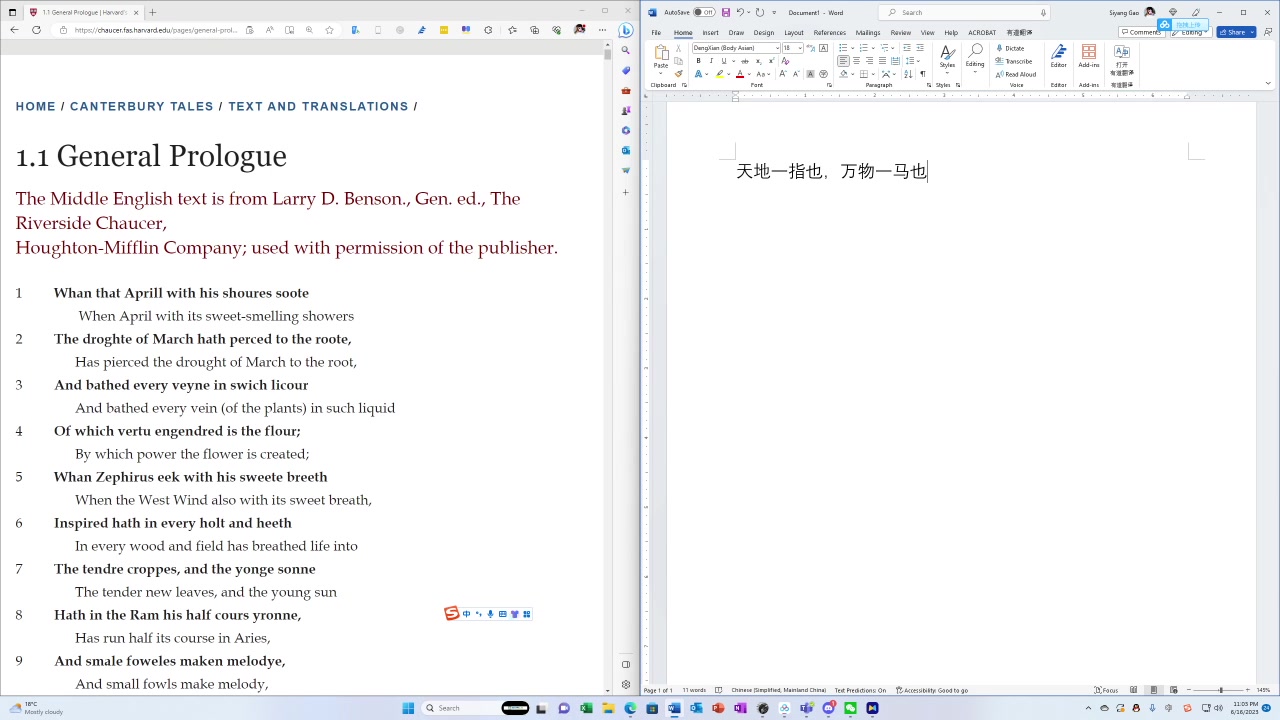Refresh the Chaucer page in Edge
Viewport: 1280px width, 720px height.
tap(36, 30)
